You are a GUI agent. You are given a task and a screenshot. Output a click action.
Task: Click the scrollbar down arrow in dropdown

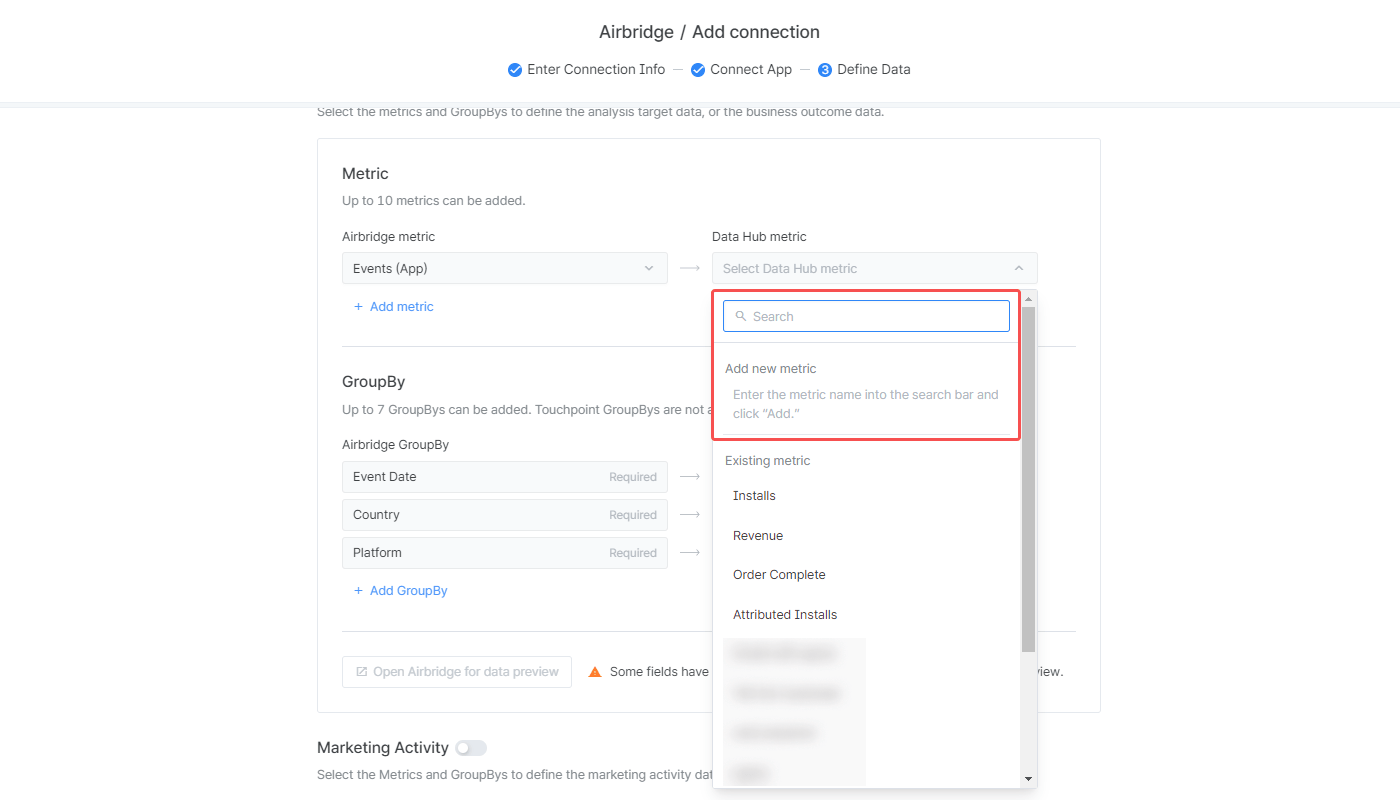[x=1028, y=779]
